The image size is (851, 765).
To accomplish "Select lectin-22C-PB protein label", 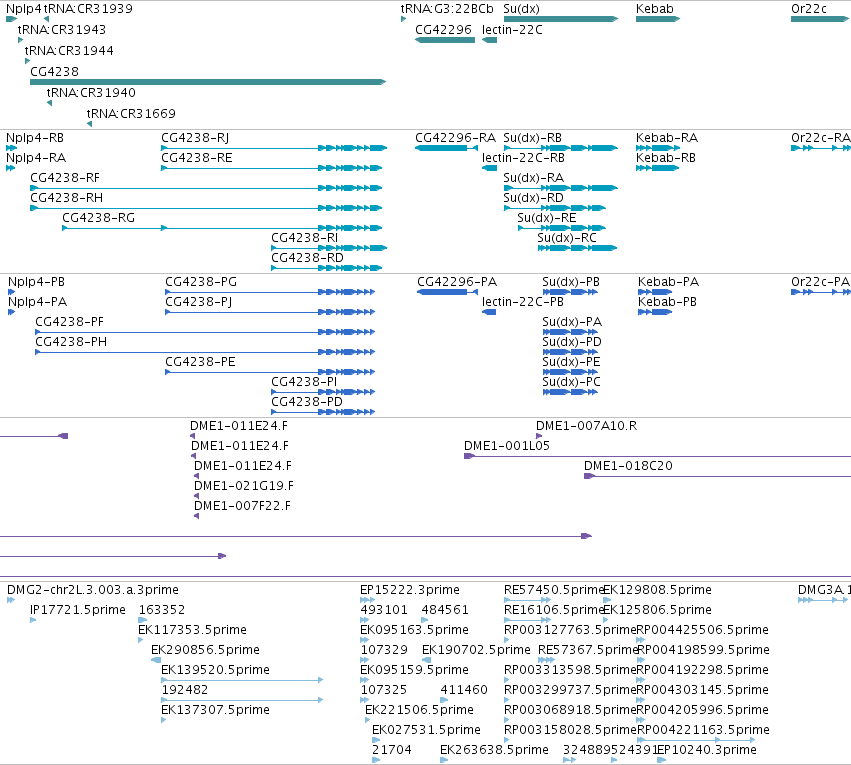I will tap(523, 302).
